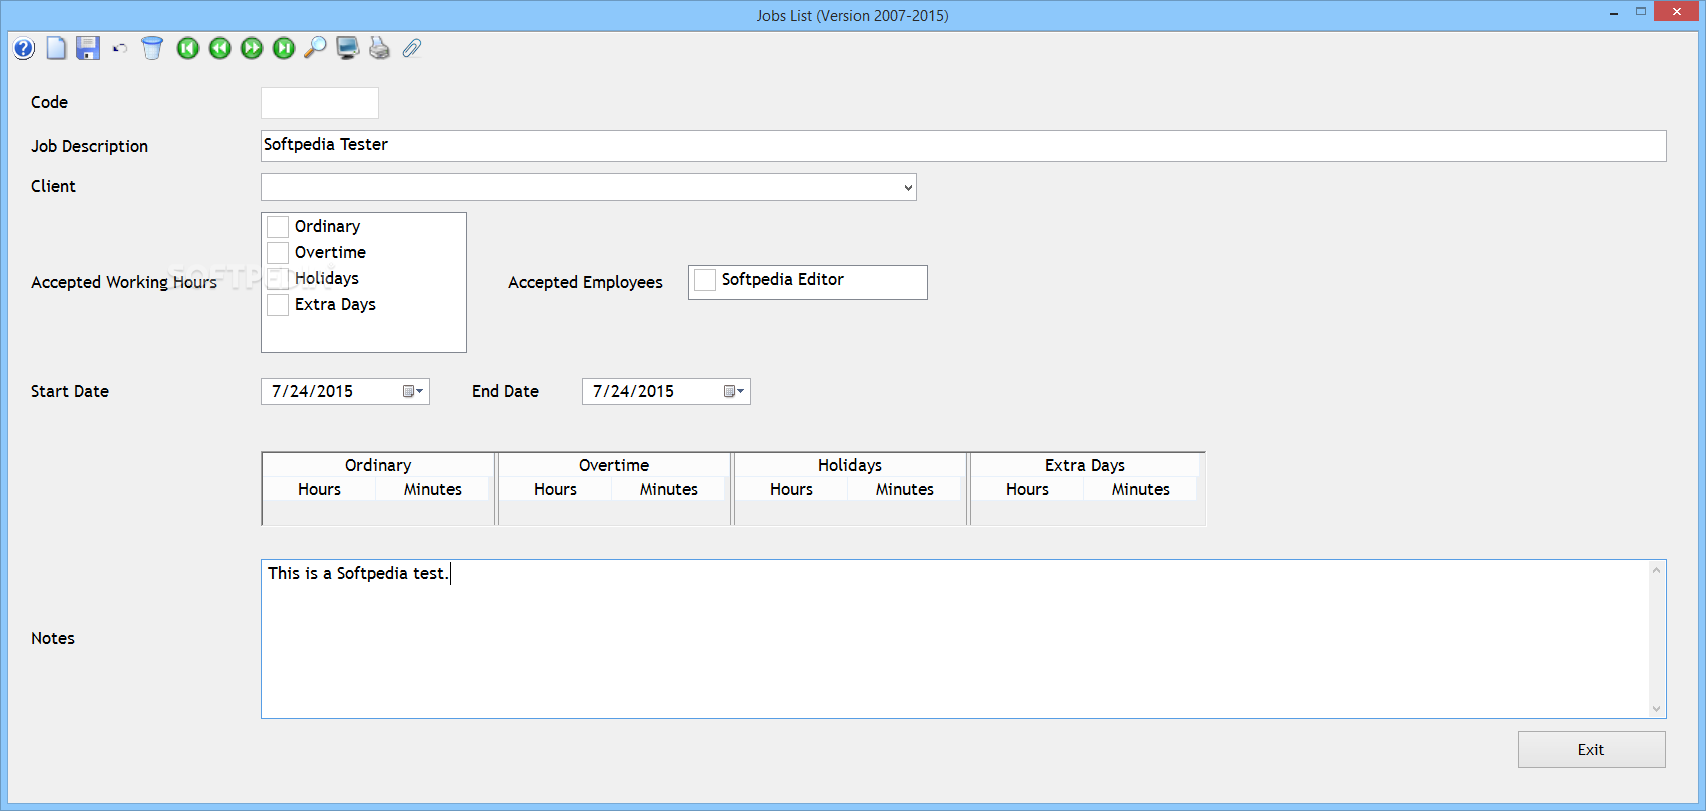Image resolution: width=1706 pixels, height=811 pixels.
Task: Focus the Code input field
Action: pos(320,103)
